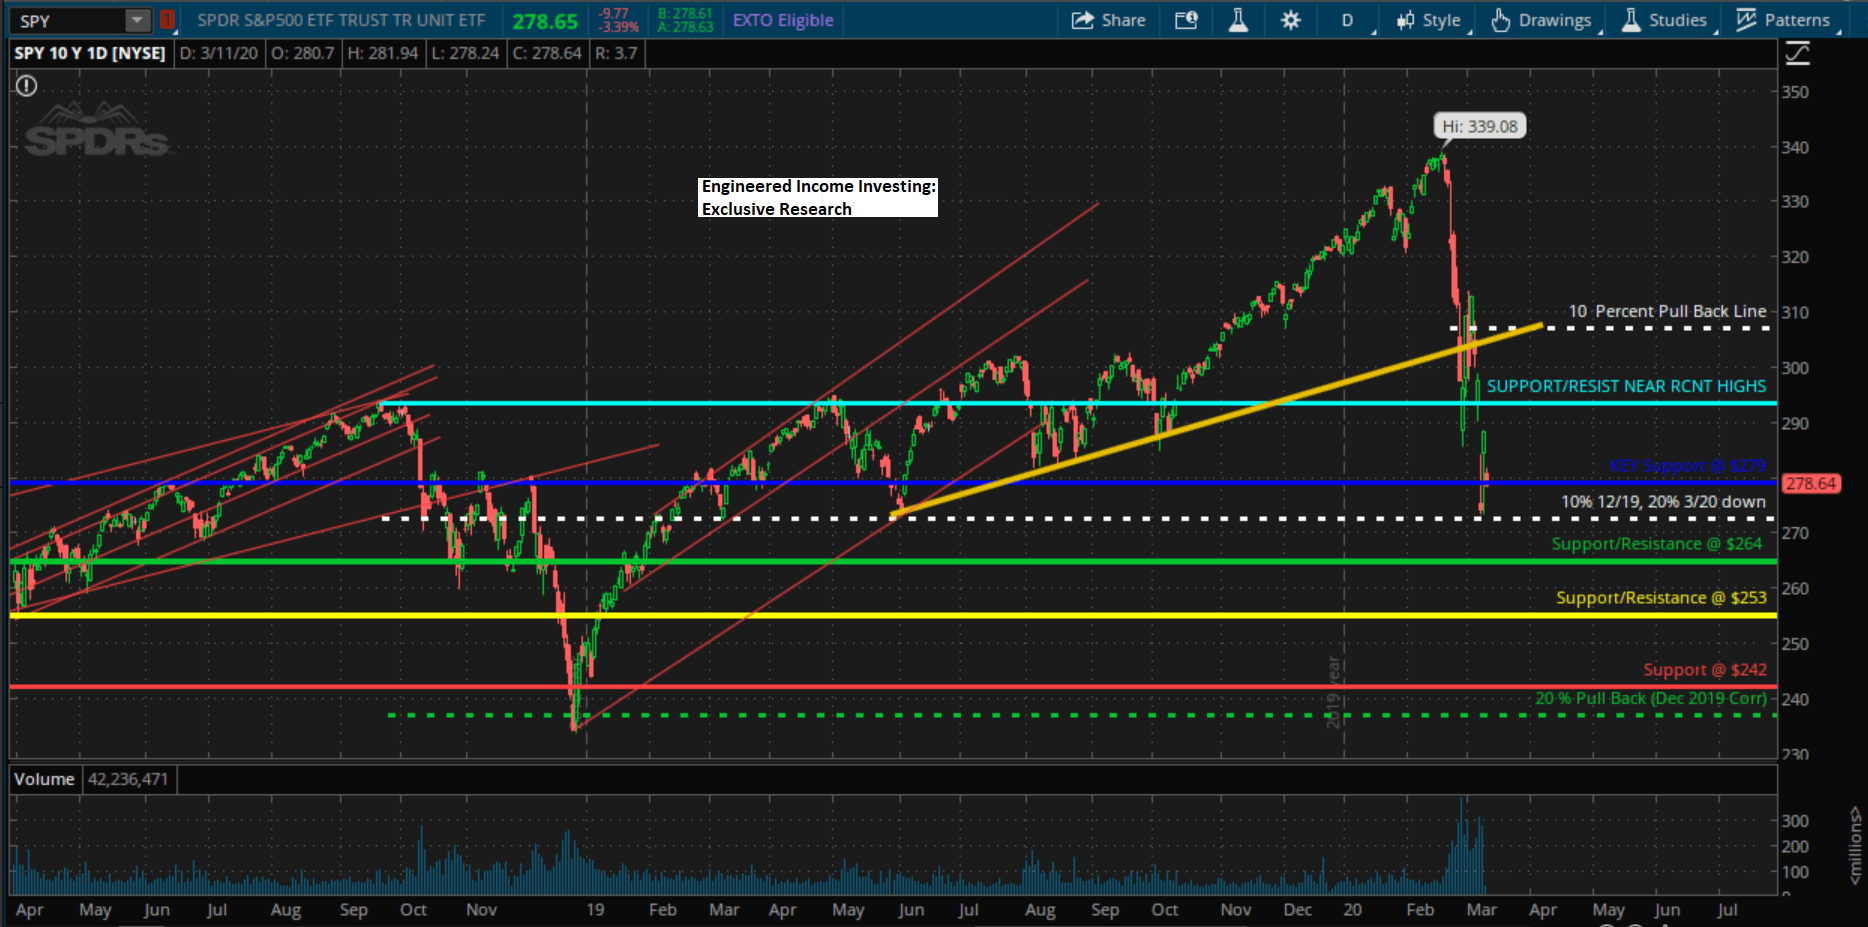Open the Edit Studies flask icon
Viewport: 1868px width, 927px height.
pyautogui.click(x=1238, y=20)
